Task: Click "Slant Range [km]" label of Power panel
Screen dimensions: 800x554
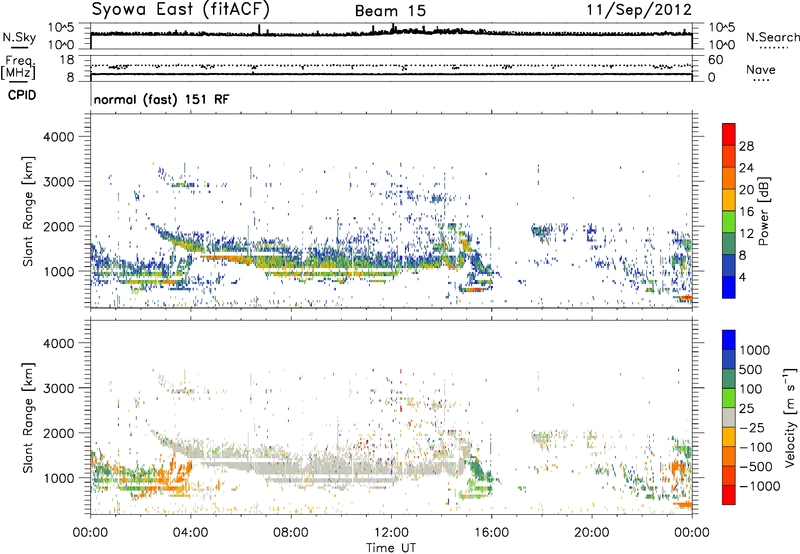Action: click(28, 211)
